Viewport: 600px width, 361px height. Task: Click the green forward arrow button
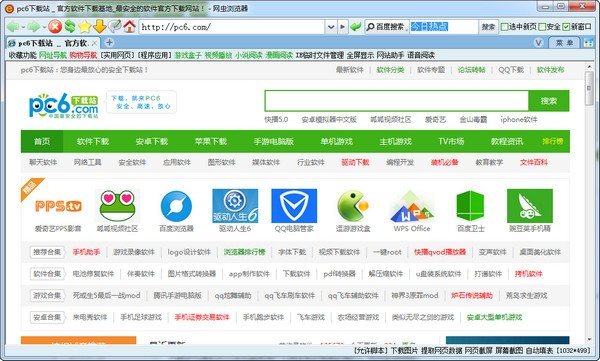[34, 27]
